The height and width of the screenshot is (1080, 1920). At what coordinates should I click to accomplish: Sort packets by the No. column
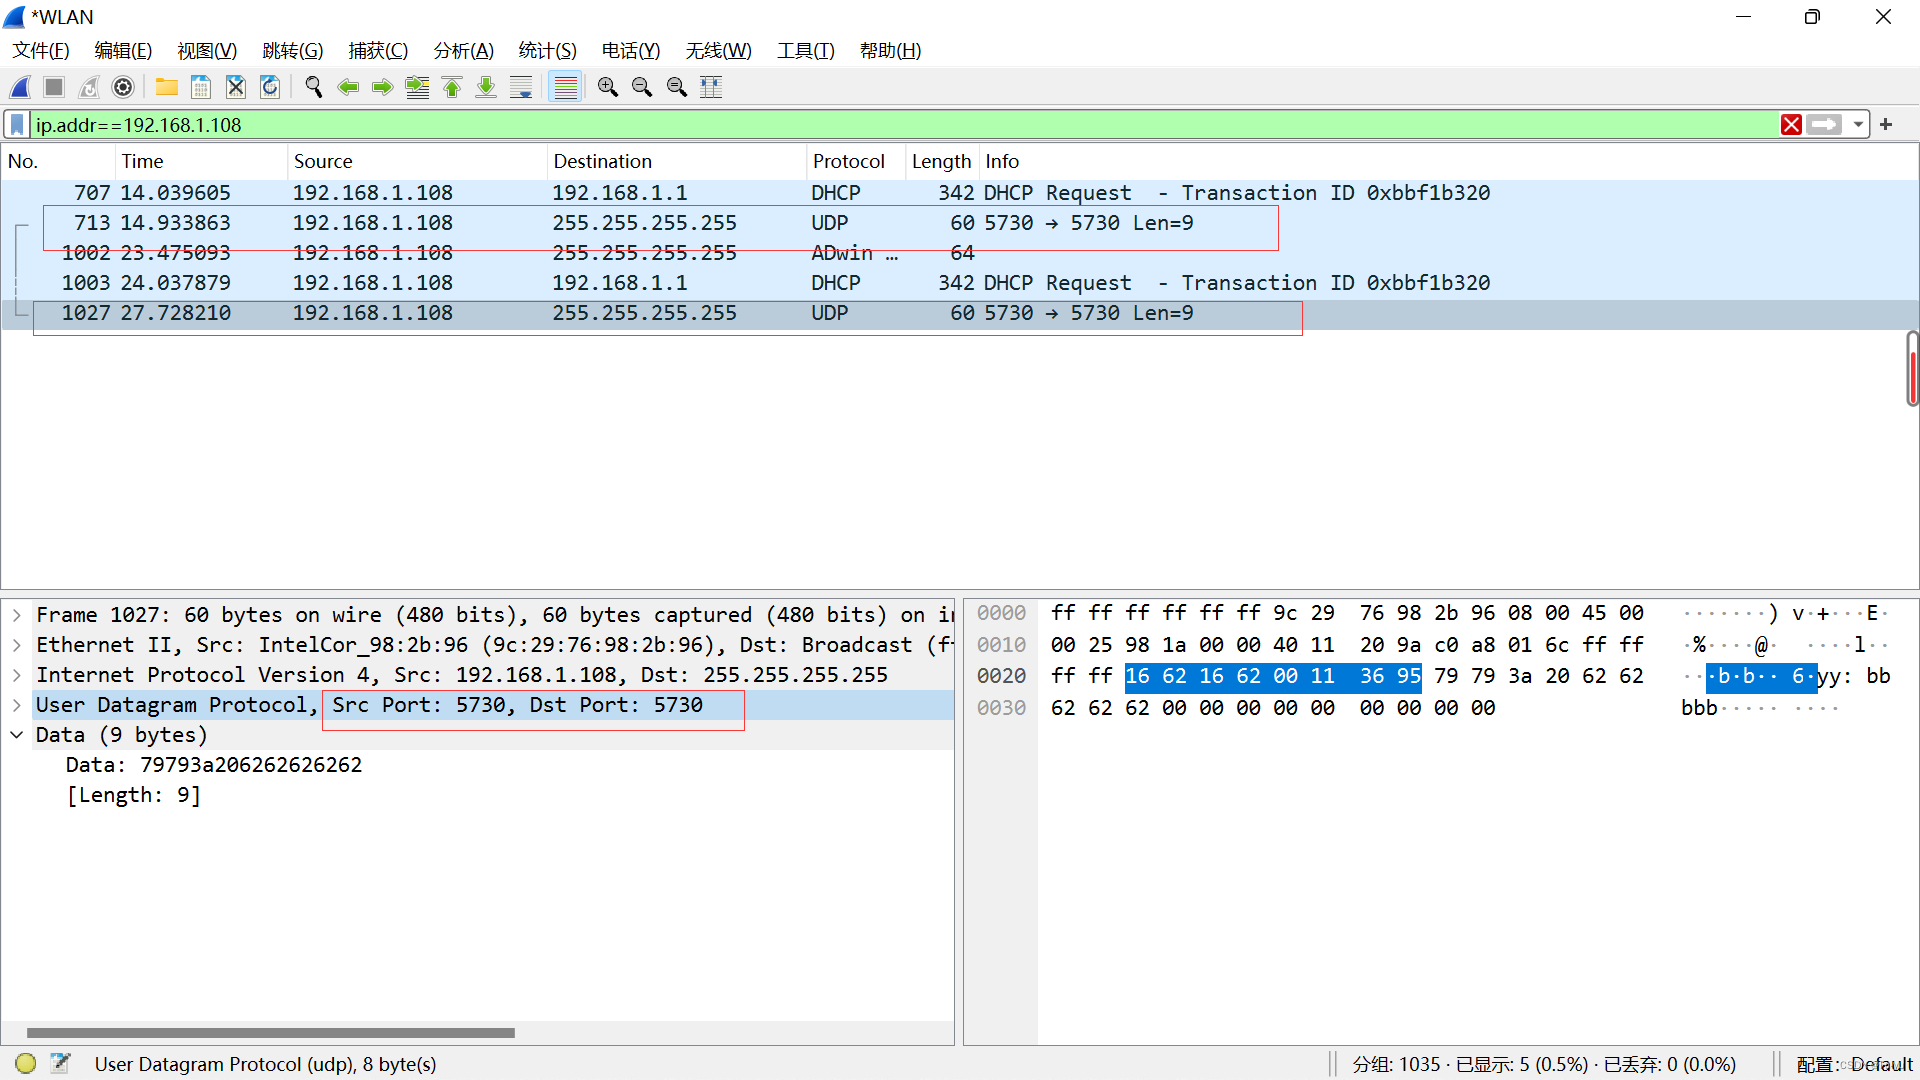click(x=58, y=161)
